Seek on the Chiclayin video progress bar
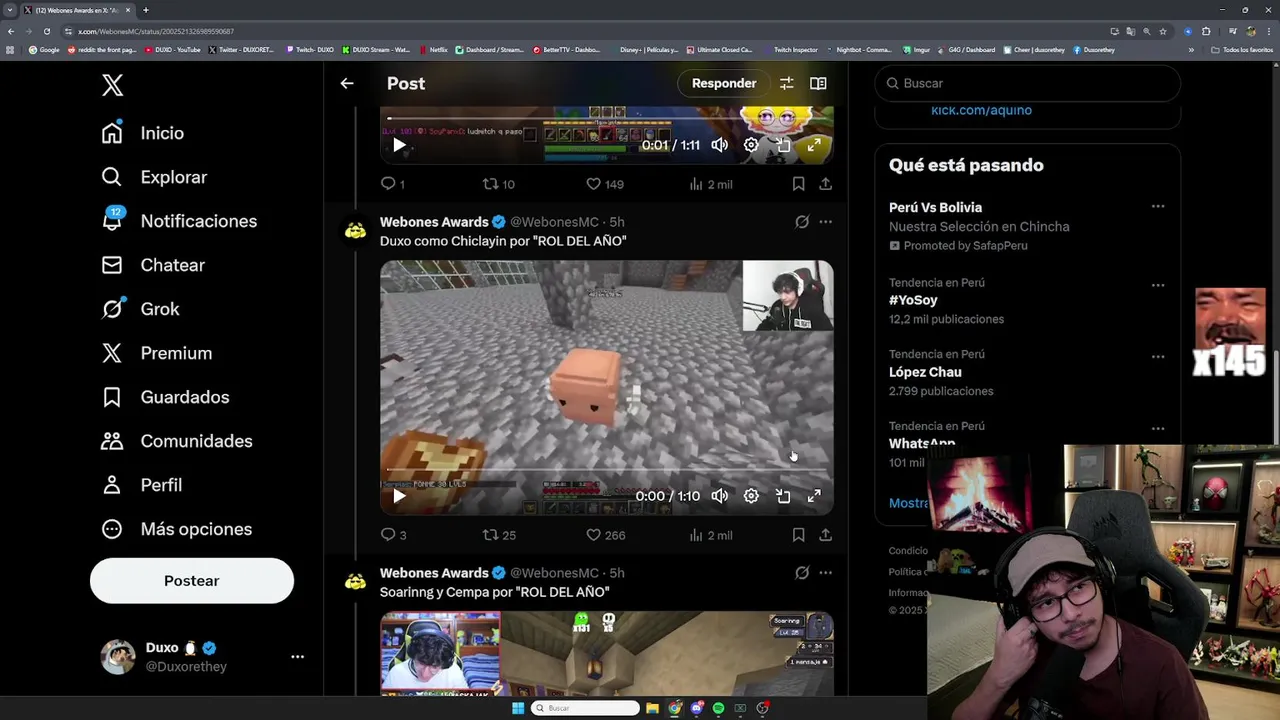Image resolution: width=1280 pixels, height=720 pixels. pos(607,470)
